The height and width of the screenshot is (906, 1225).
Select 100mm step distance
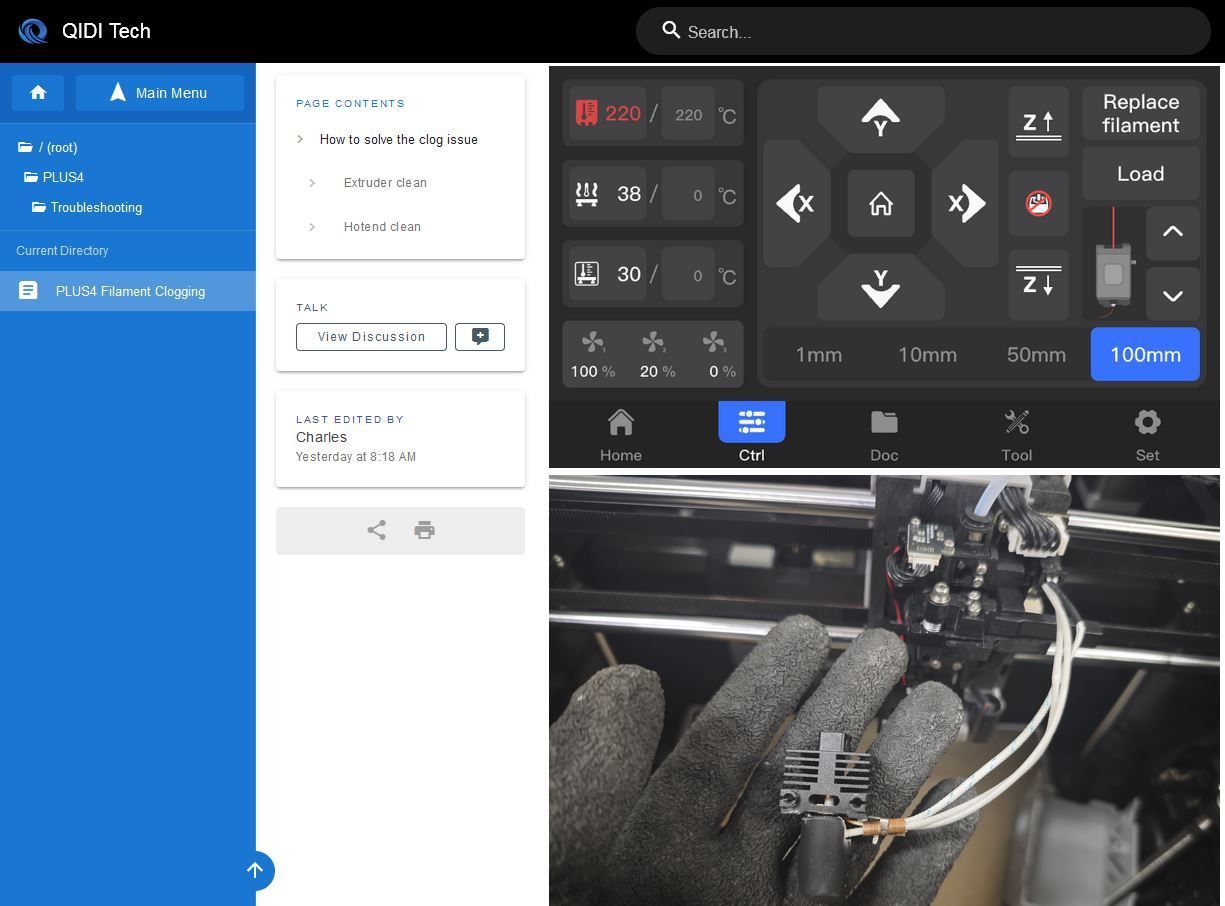(1145, 355)
